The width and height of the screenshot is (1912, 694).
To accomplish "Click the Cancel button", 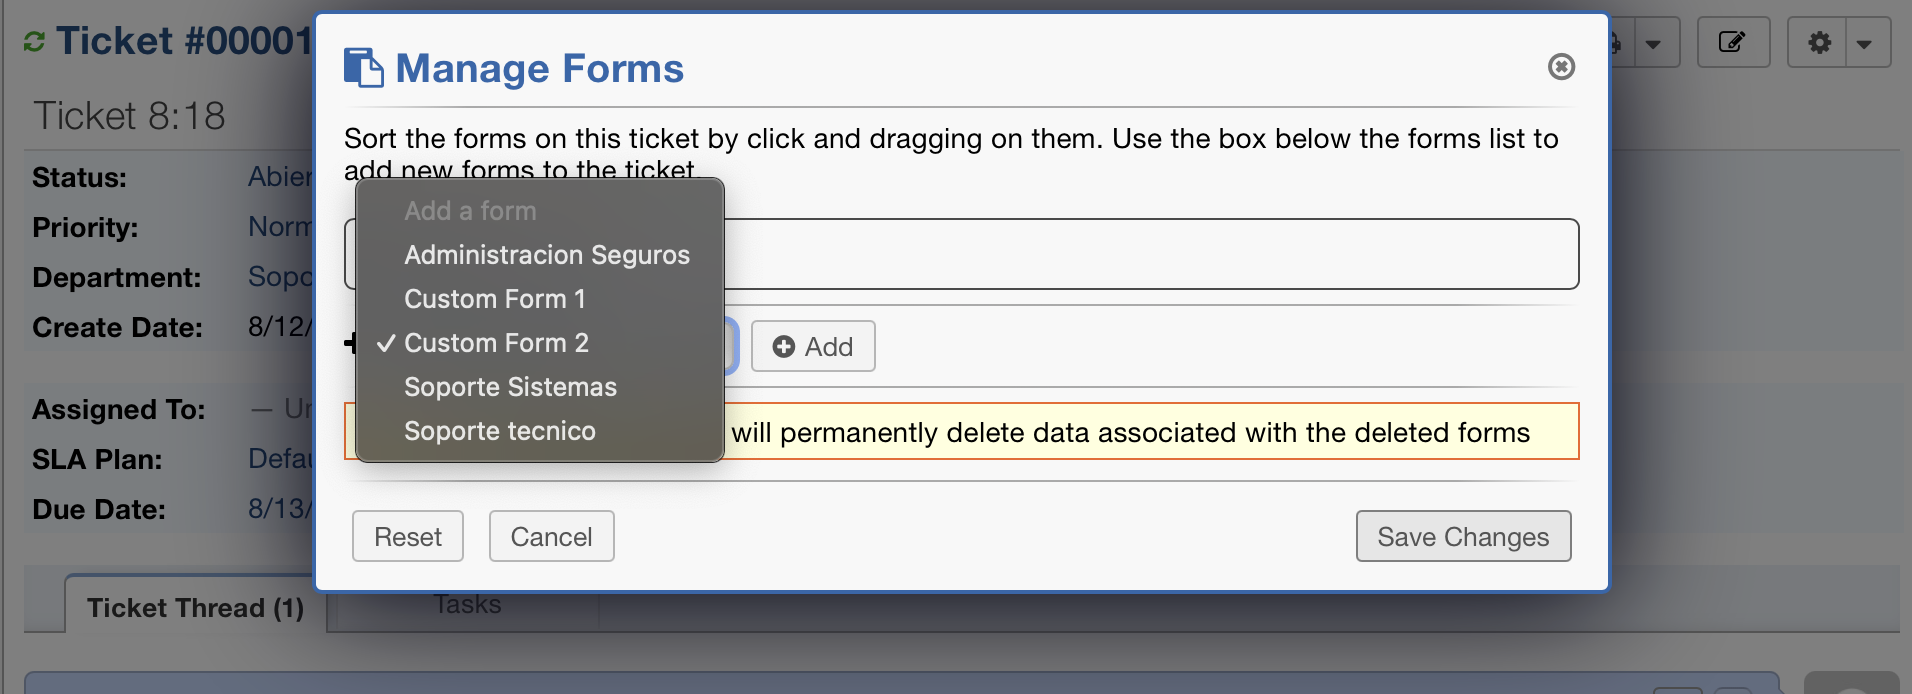I will click(x=552, y=537).
